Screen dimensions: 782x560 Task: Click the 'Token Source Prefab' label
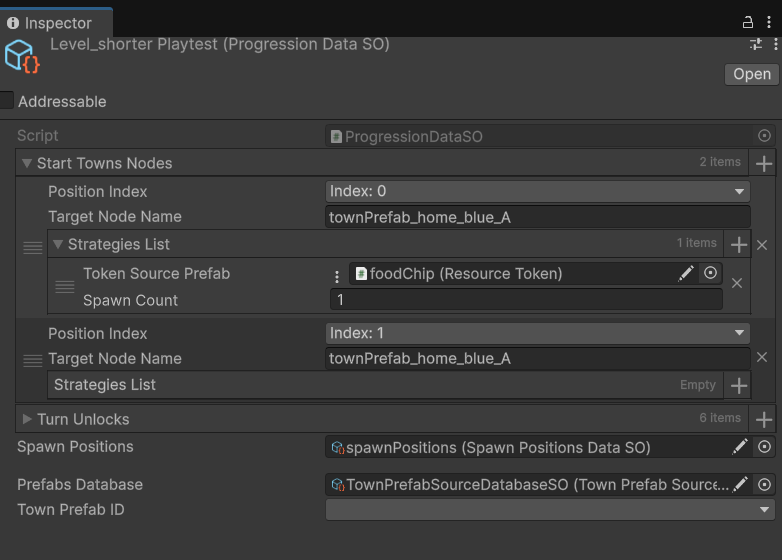(157, 274)
